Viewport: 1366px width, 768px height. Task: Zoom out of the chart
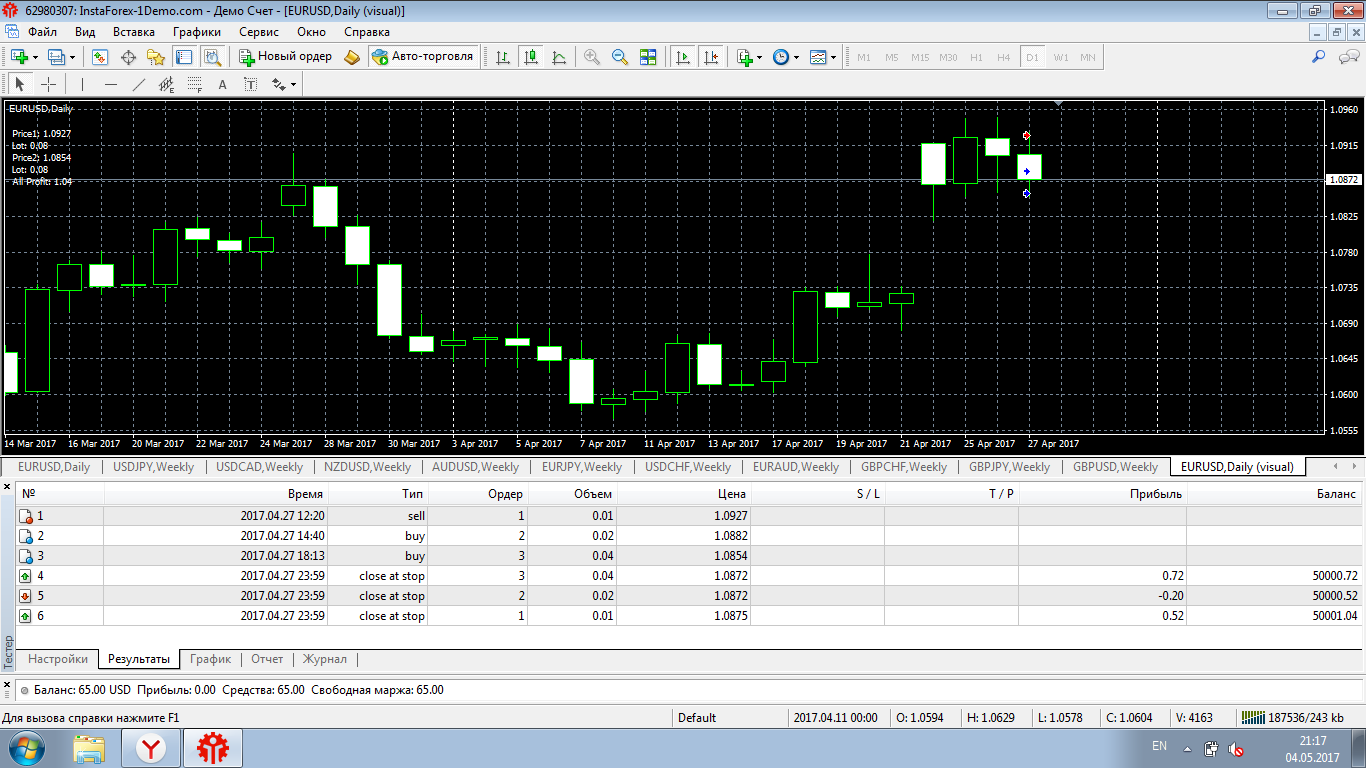pos(620,57)
